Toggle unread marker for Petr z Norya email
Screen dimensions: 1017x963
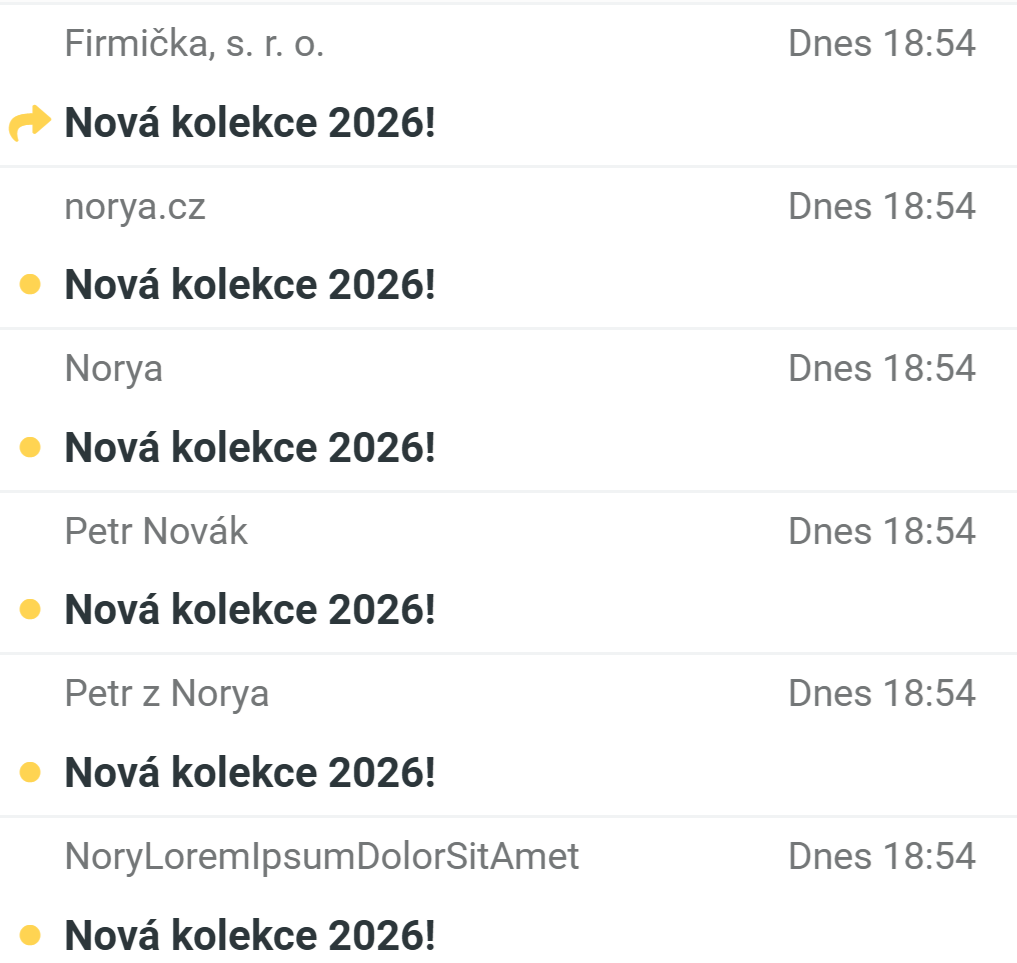tap(30, 772)
